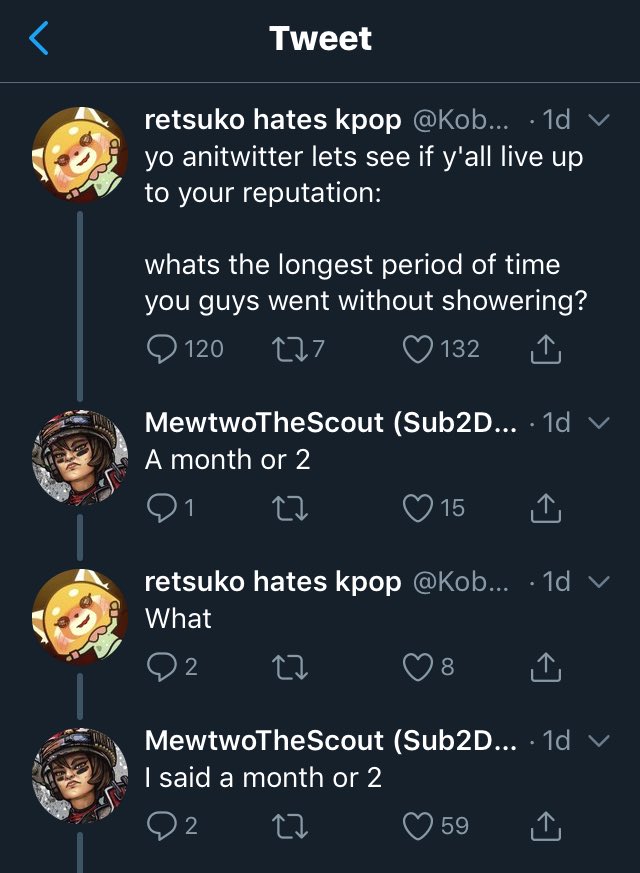Share the "I said a month or 2" tweet

point(542,826)
